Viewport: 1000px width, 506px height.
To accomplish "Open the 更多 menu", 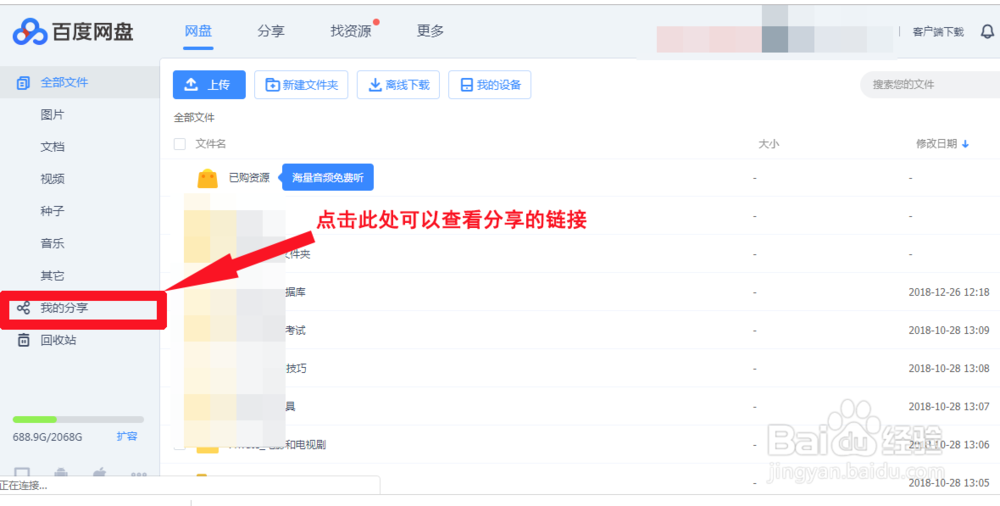I will [430, 31].
